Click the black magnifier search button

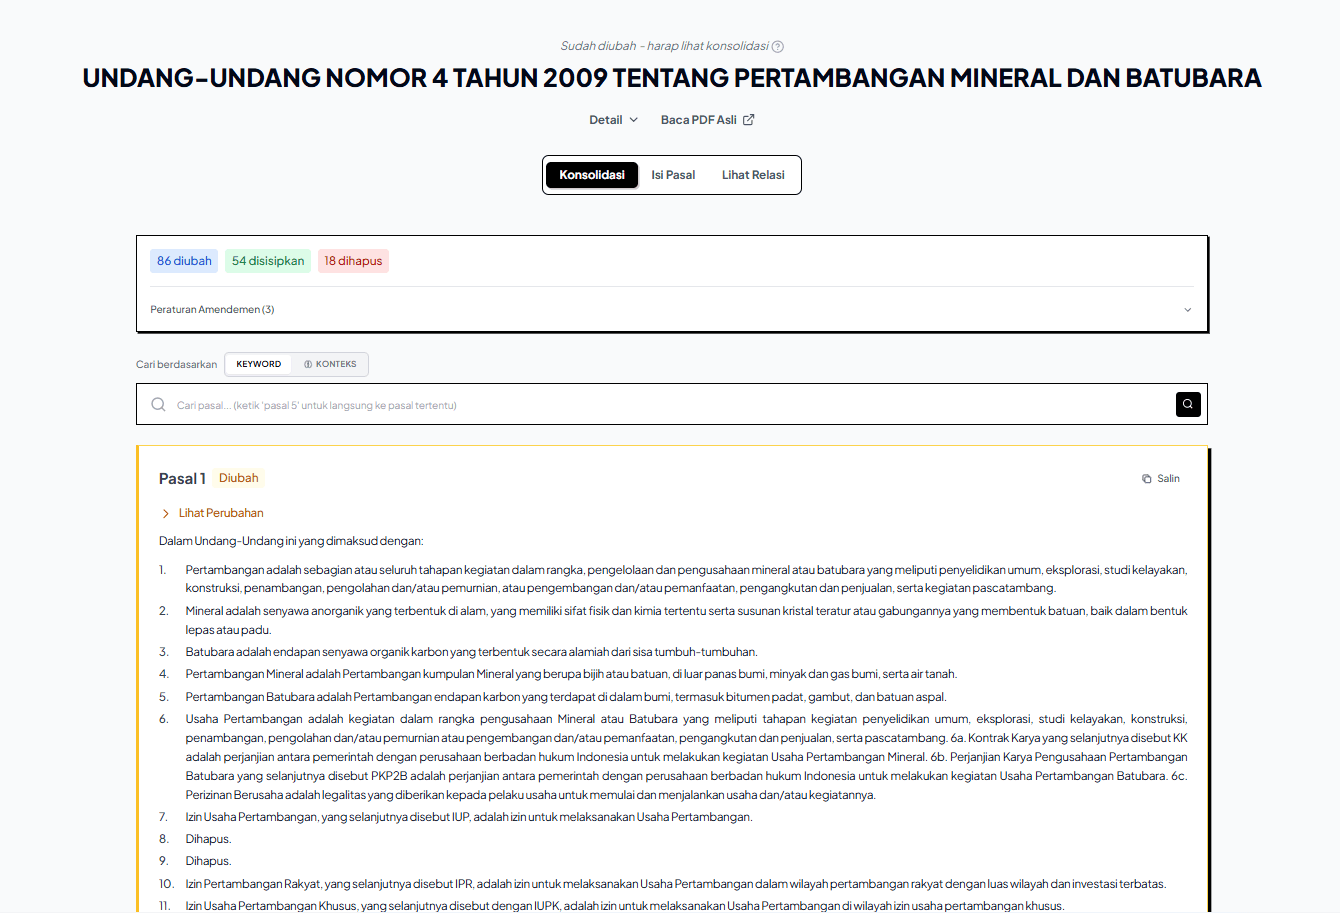point(1187,404)
